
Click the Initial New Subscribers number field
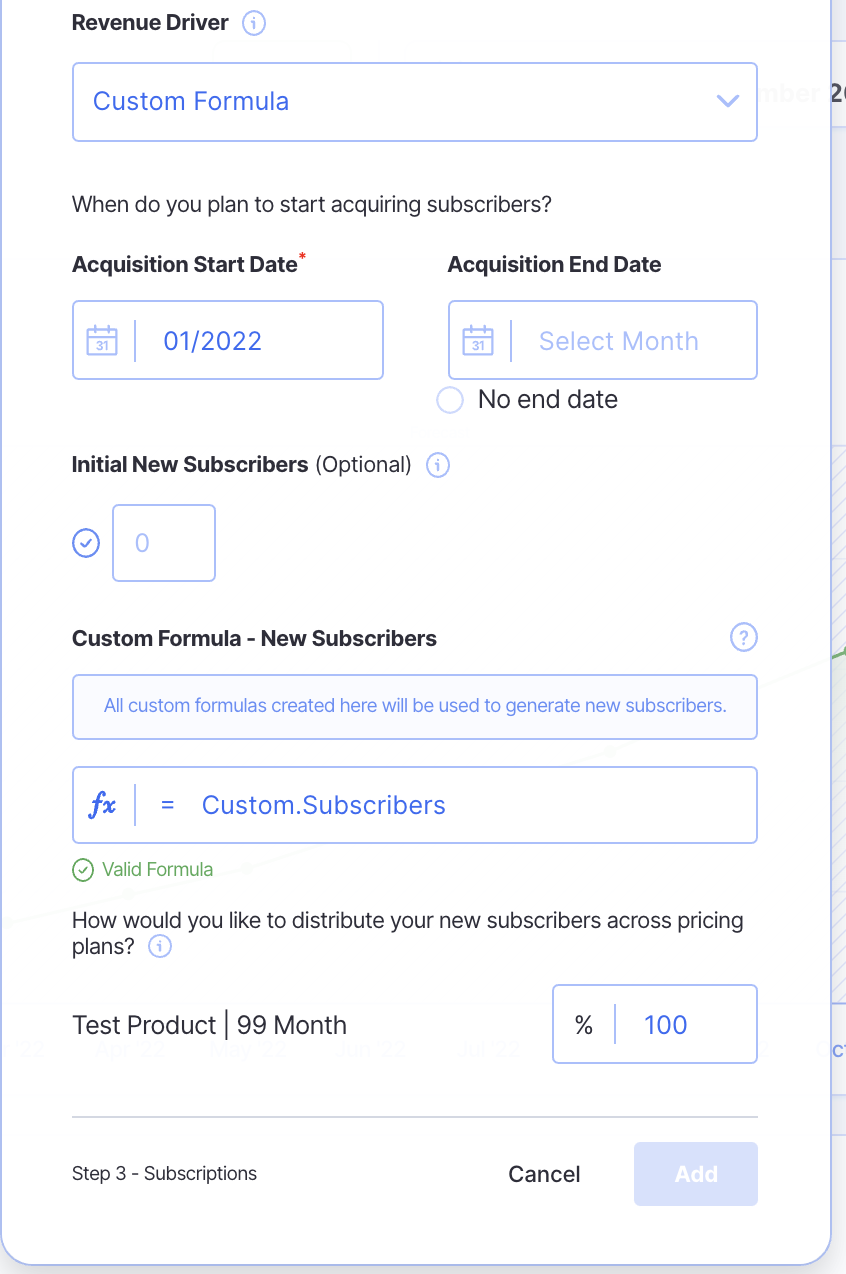(x=164, y=543)
